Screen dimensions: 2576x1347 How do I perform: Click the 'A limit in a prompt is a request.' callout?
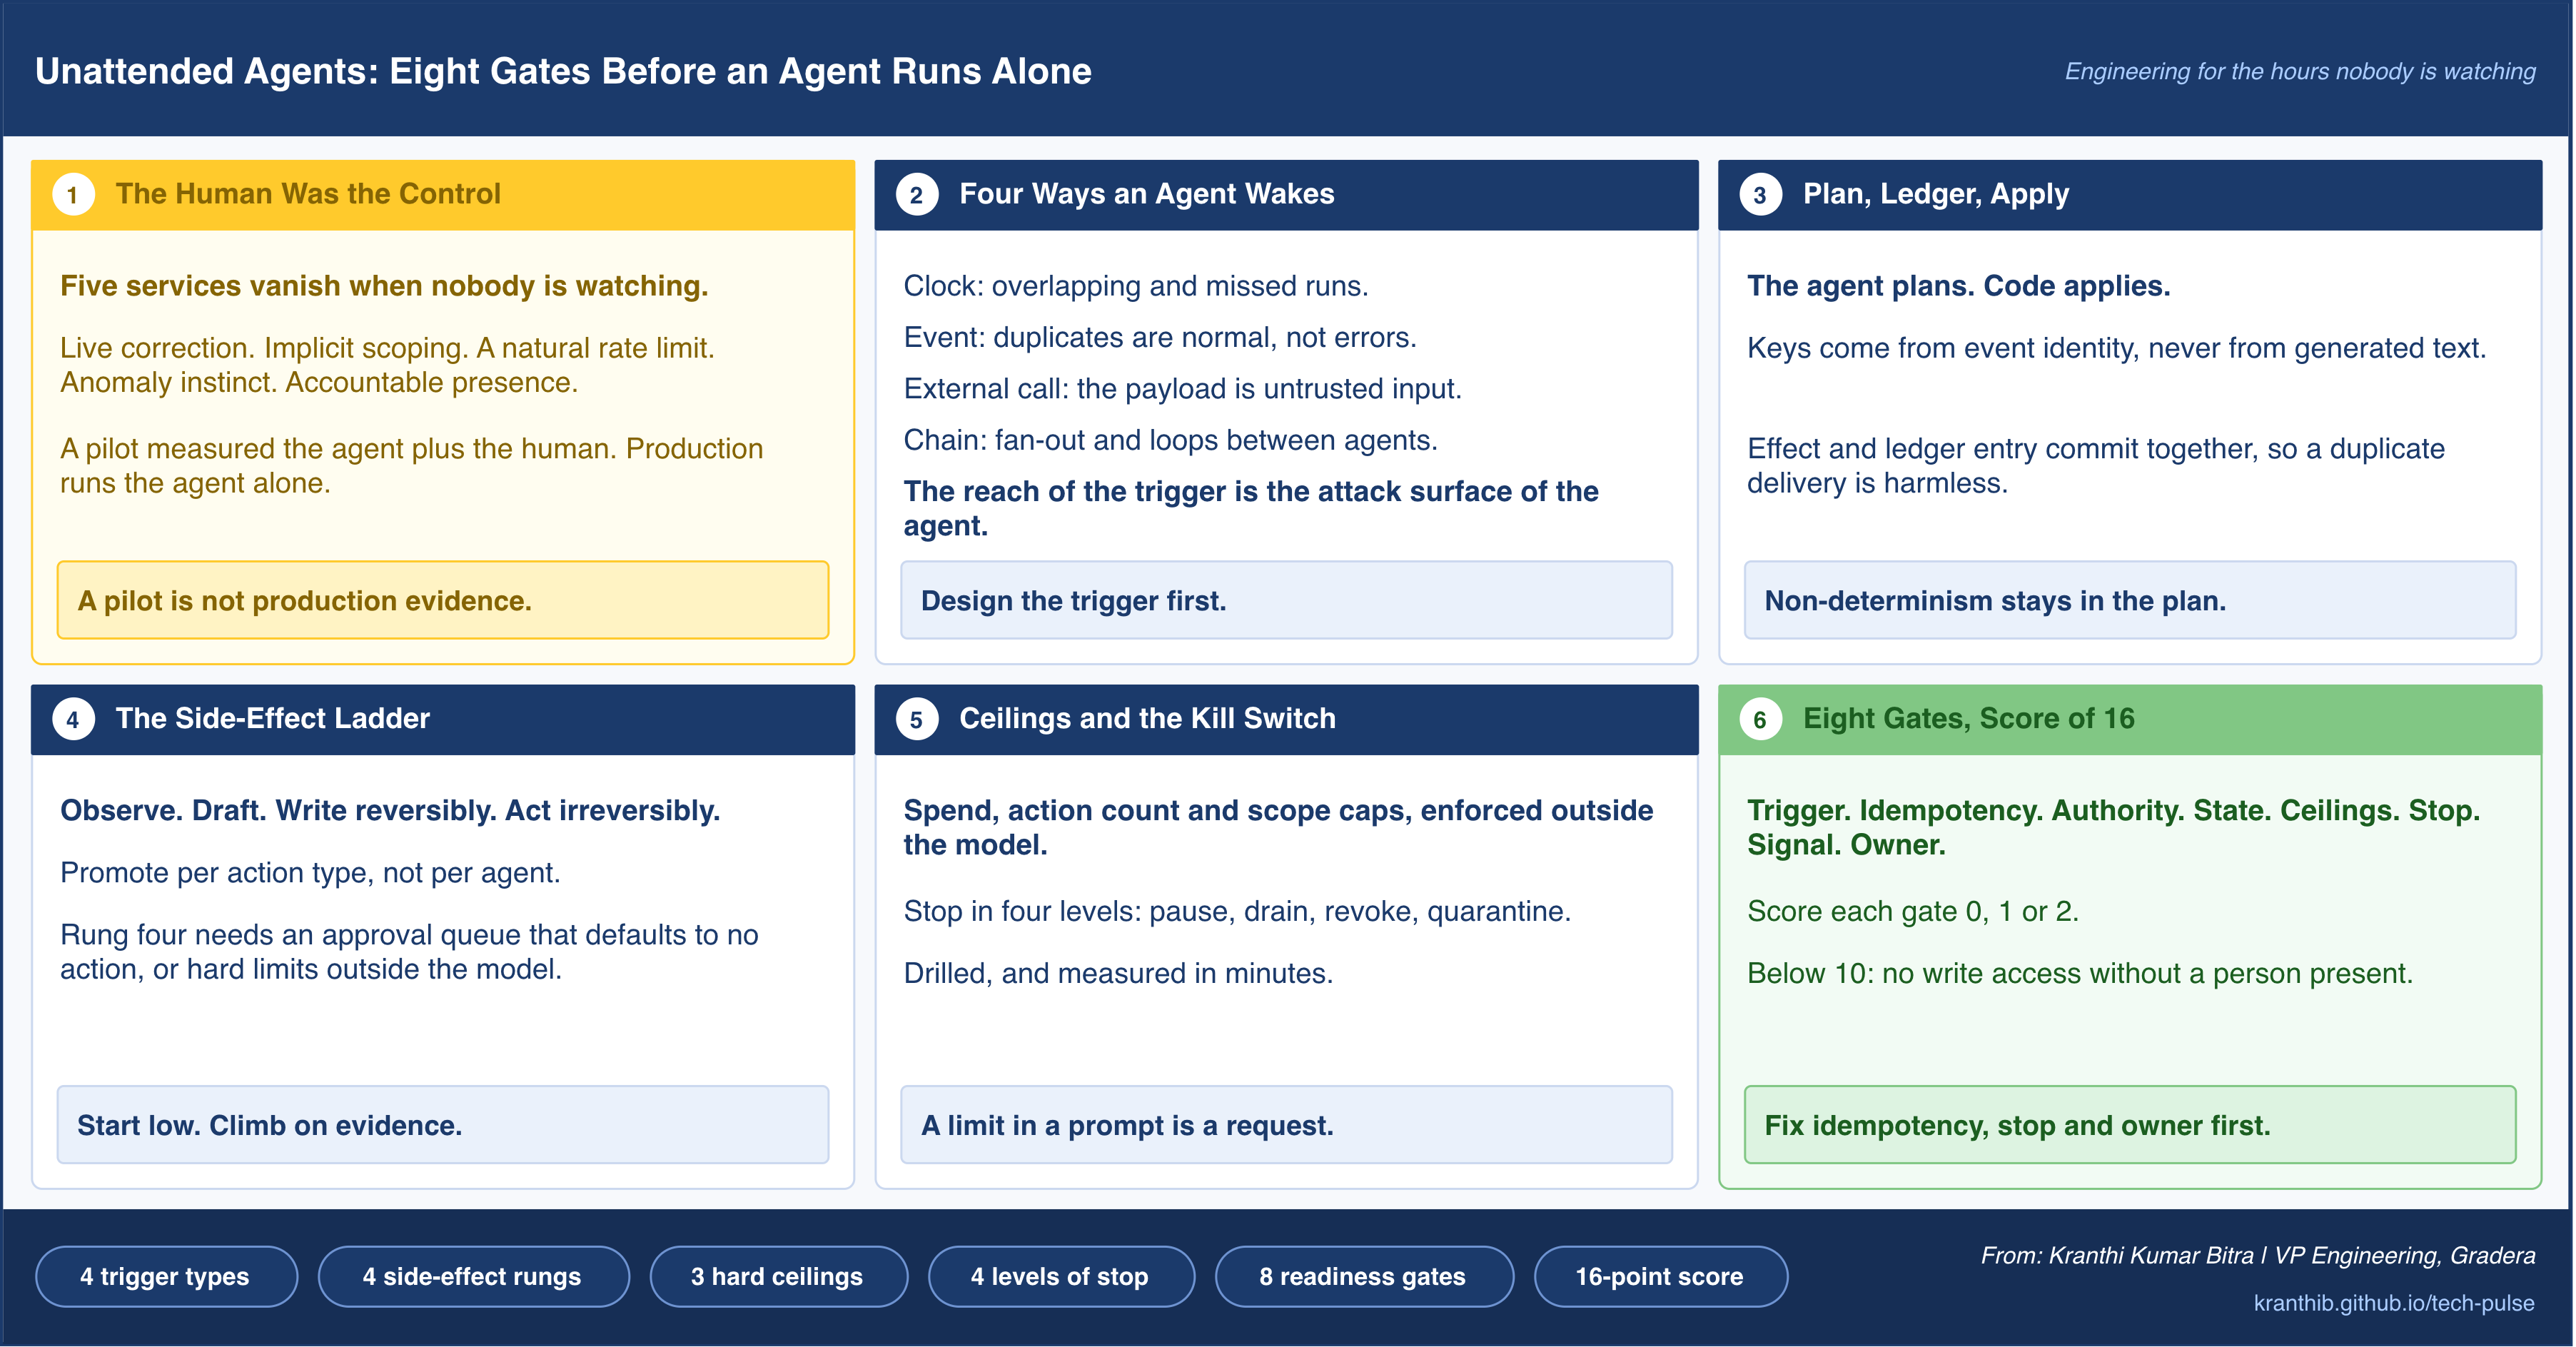point(1286,1125)
